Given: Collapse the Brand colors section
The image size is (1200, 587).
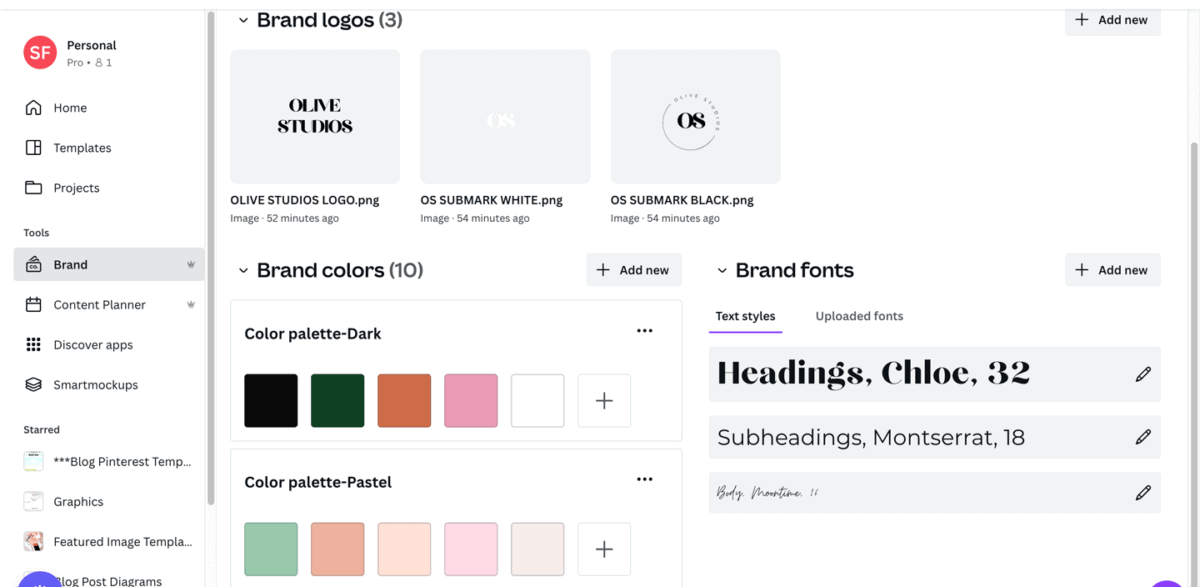Looking at the screenshot, I should (243, 270).
